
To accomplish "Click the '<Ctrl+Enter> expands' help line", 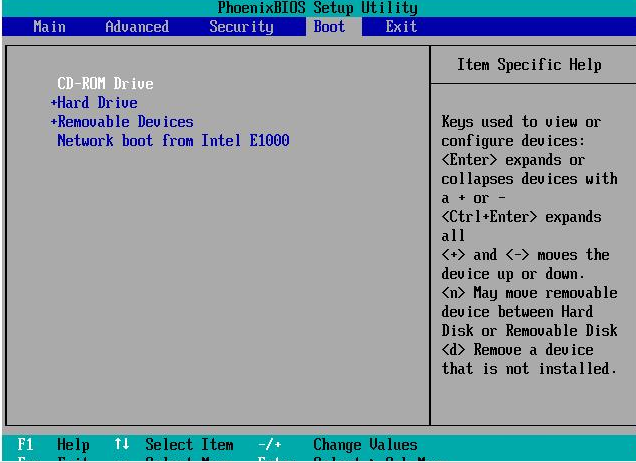I will [x=521, y=217].
